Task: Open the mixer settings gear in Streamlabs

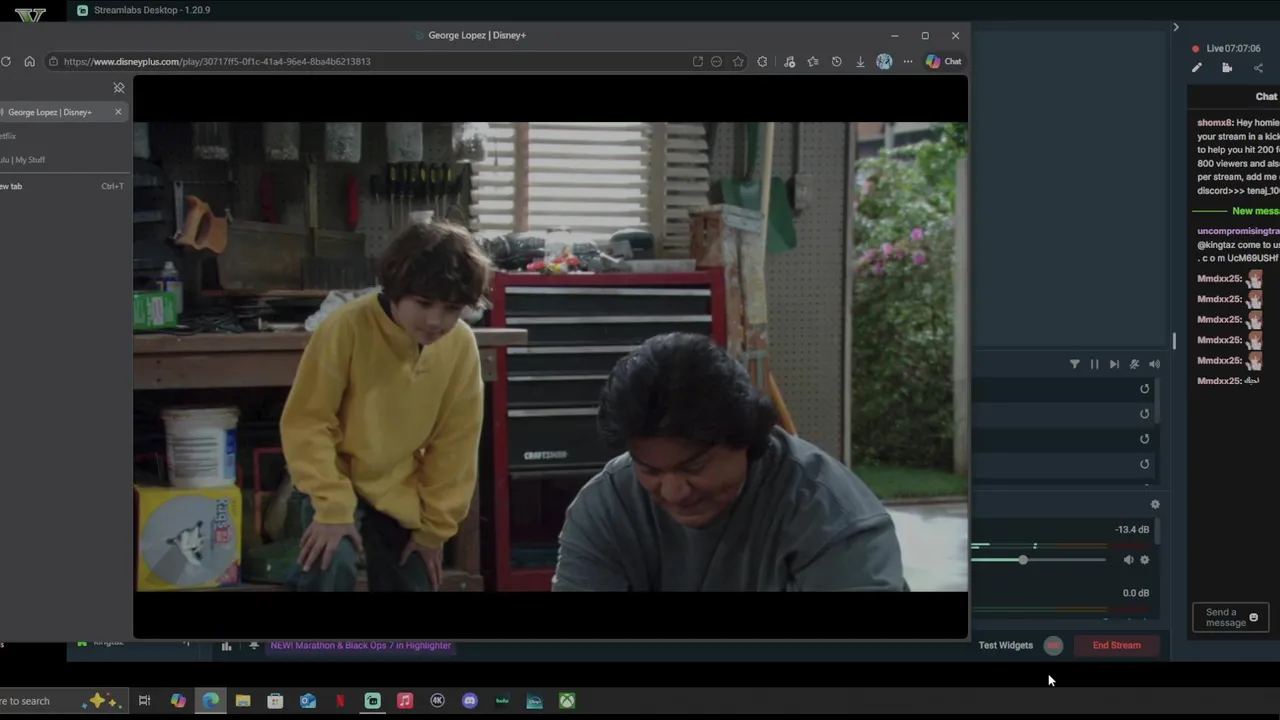Action: pos(1155,505)
